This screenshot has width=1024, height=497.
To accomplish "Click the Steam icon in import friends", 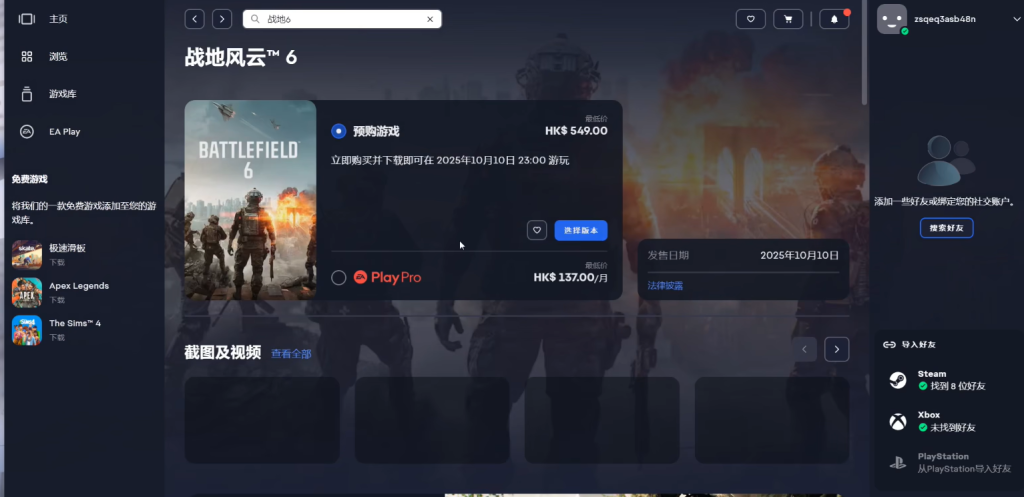I will click(x=899, y=380).
